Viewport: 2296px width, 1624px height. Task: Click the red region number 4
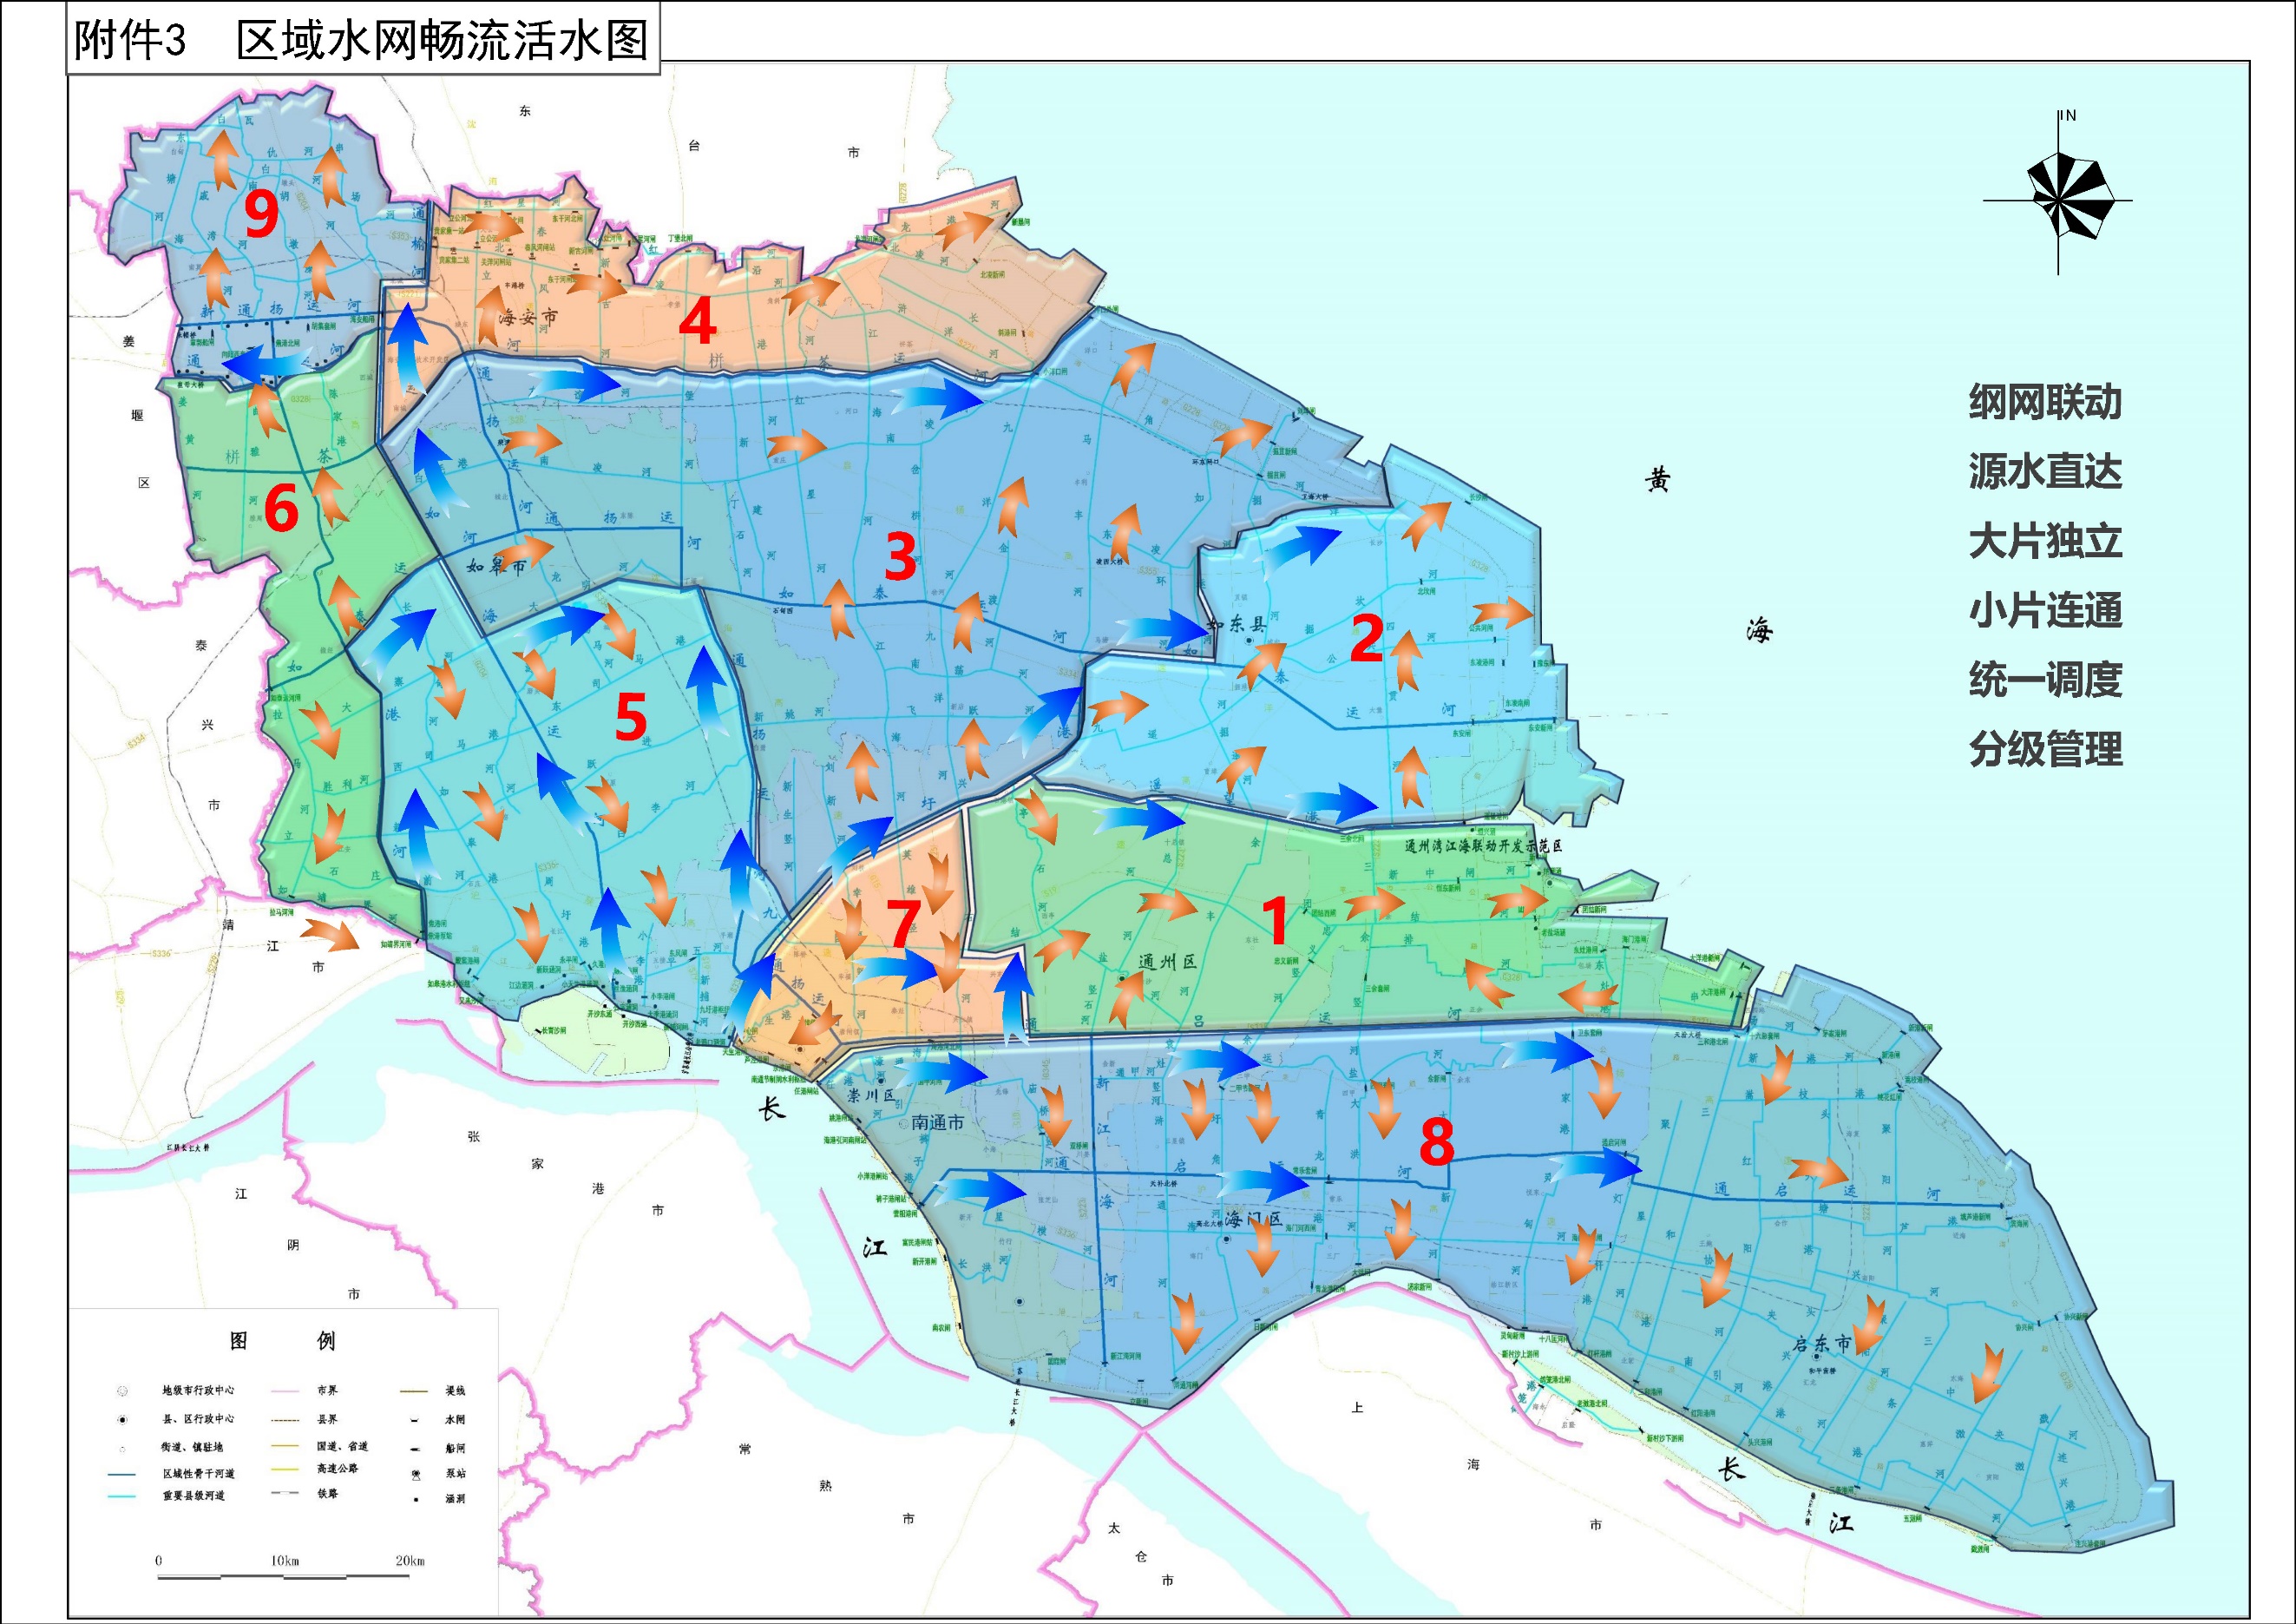pos(697,321)
